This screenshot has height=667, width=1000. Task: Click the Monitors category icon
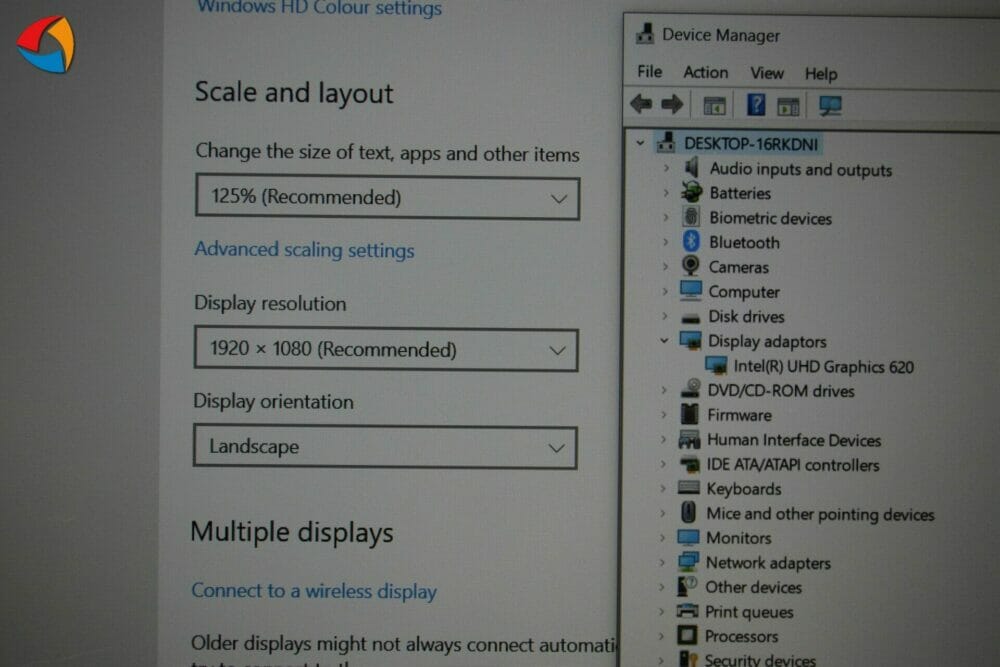point(688,538)
